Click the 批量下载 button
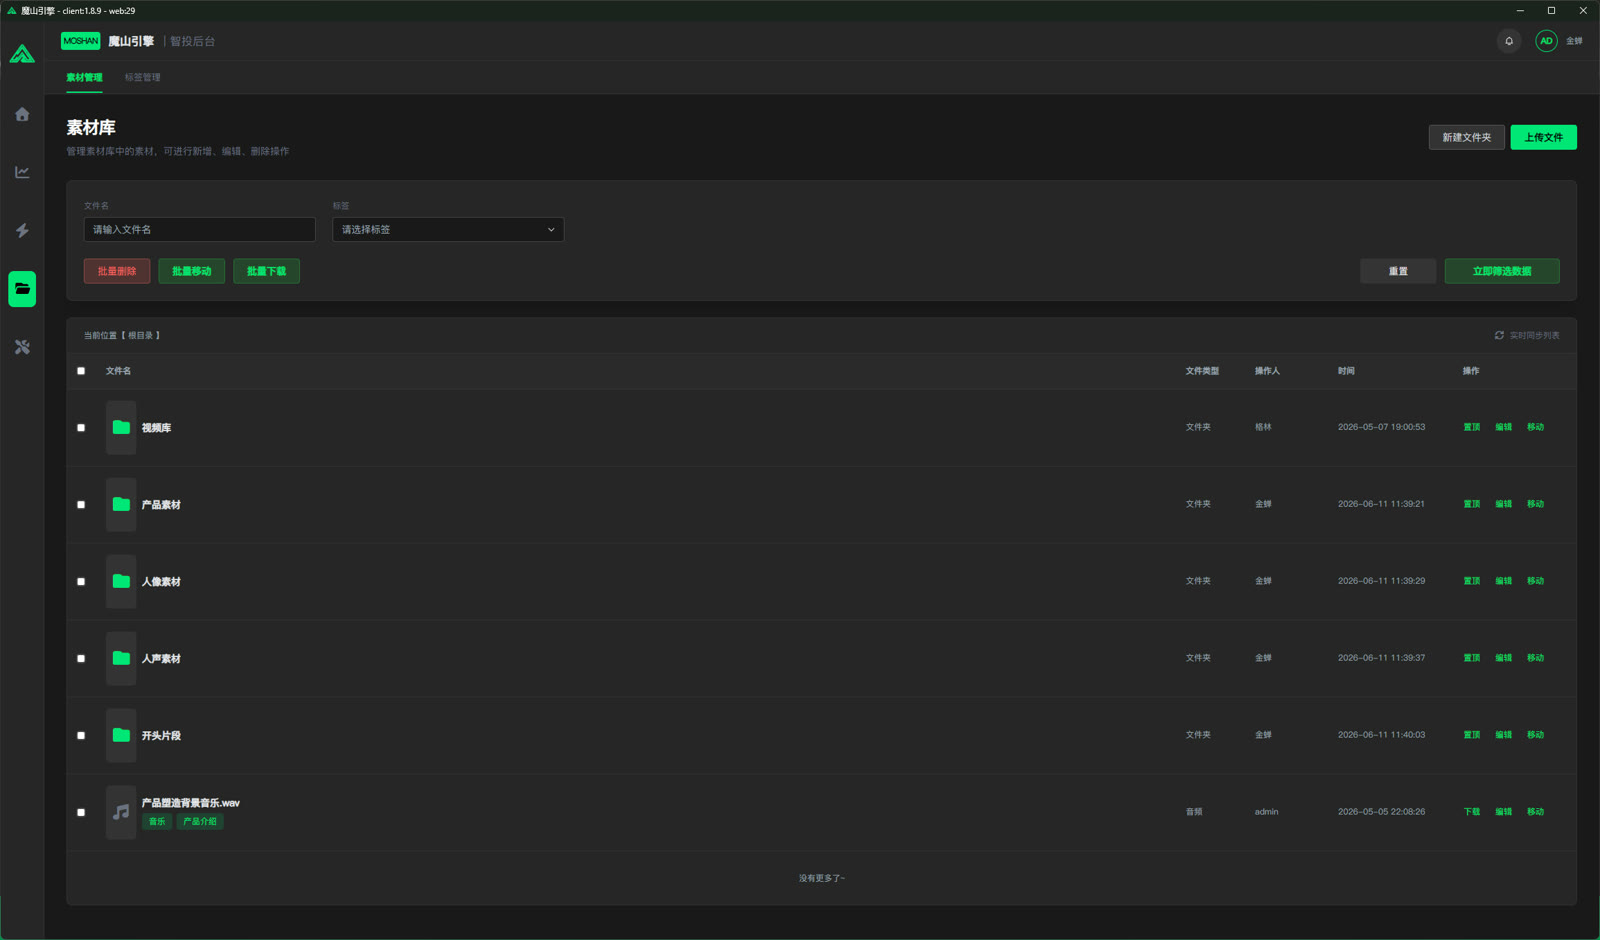The image size is (1600, 940). tap(266, 271)
